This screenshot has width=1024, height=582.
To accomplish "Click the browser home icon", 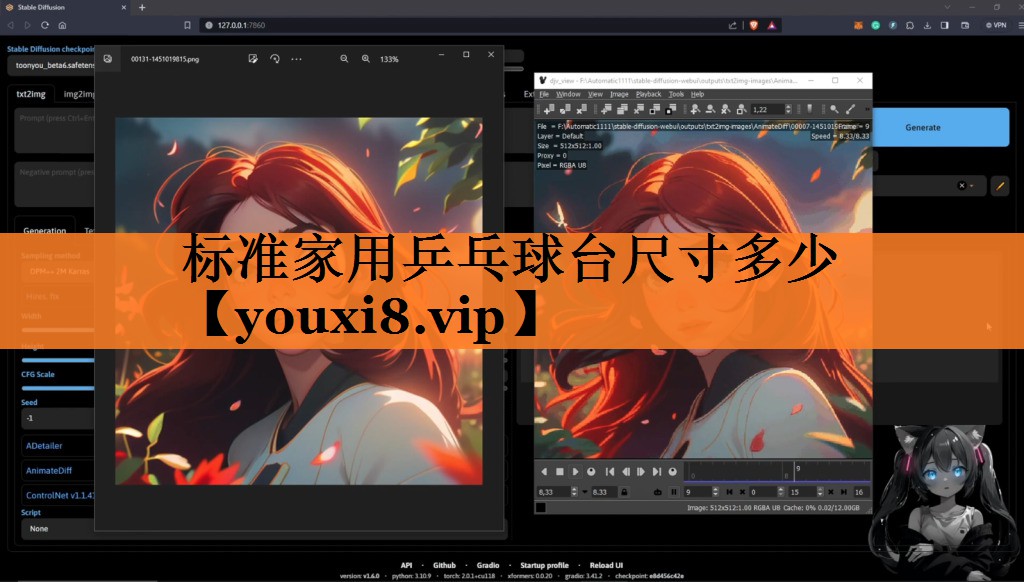I will tap(63, 25).
